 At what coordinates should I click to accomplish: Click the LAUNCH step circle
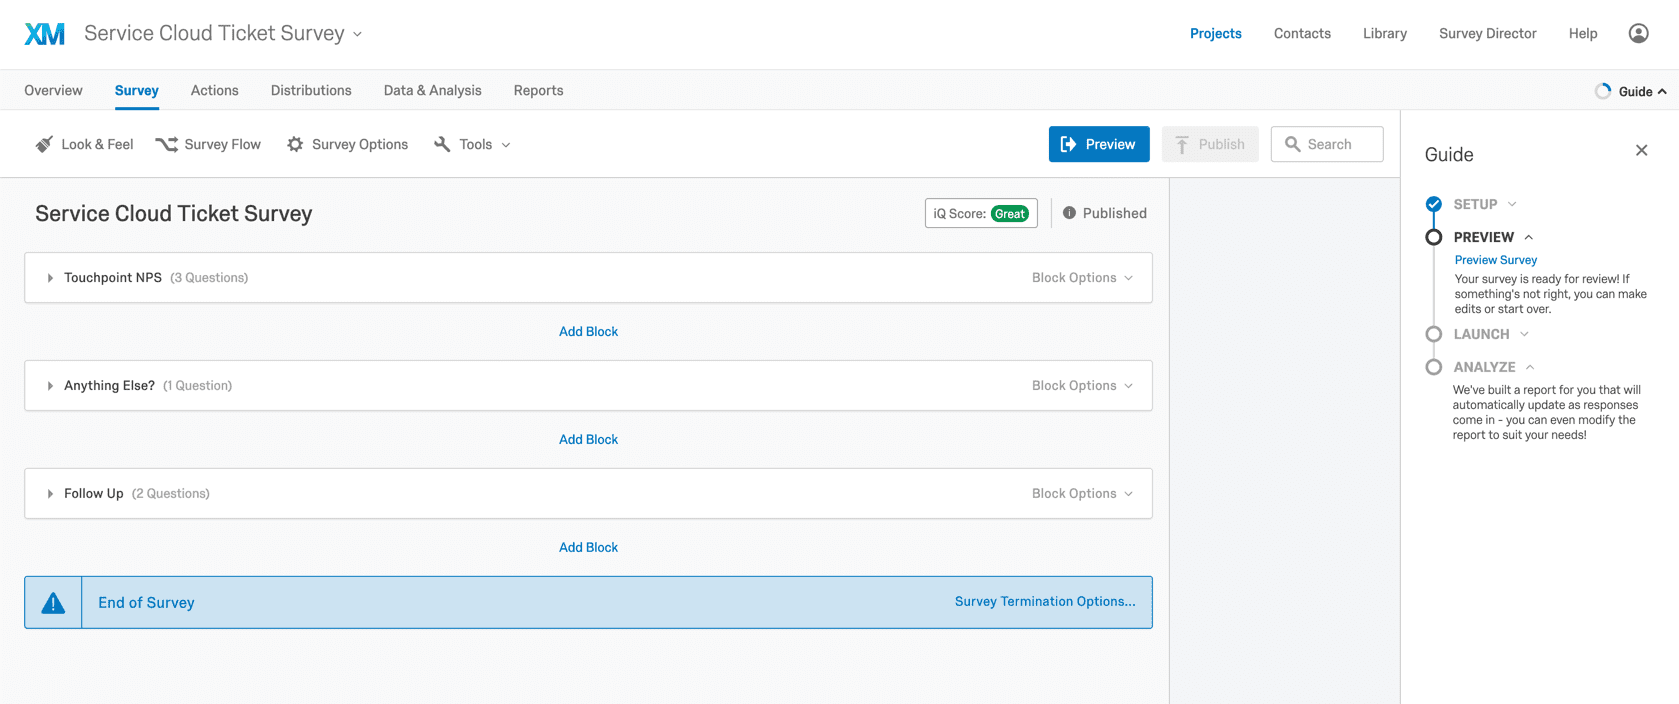point(1434,334)
